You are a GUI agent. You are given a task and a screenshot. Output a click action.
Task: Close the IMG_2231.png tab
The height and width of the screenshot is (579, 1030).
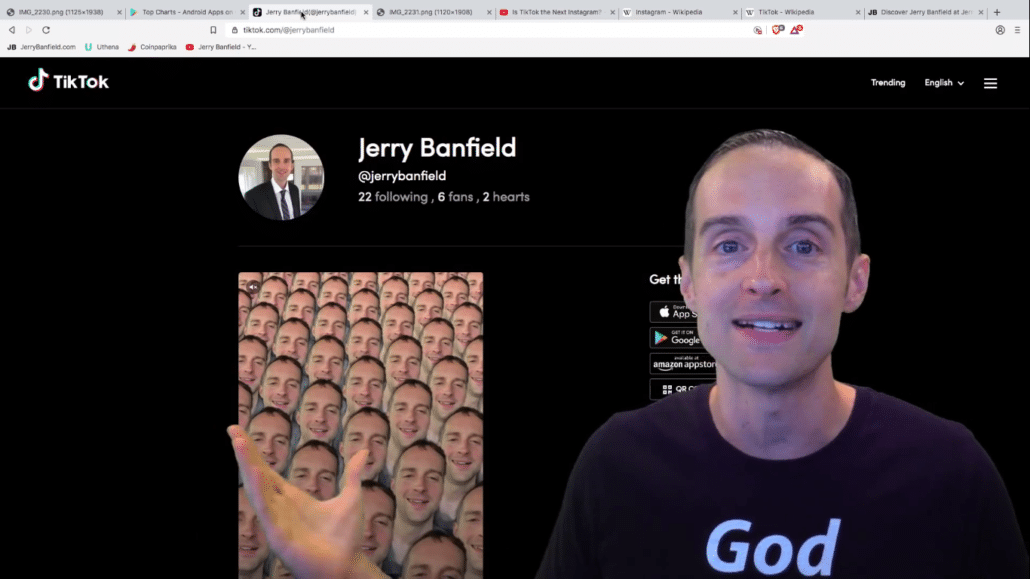point(489,12)
